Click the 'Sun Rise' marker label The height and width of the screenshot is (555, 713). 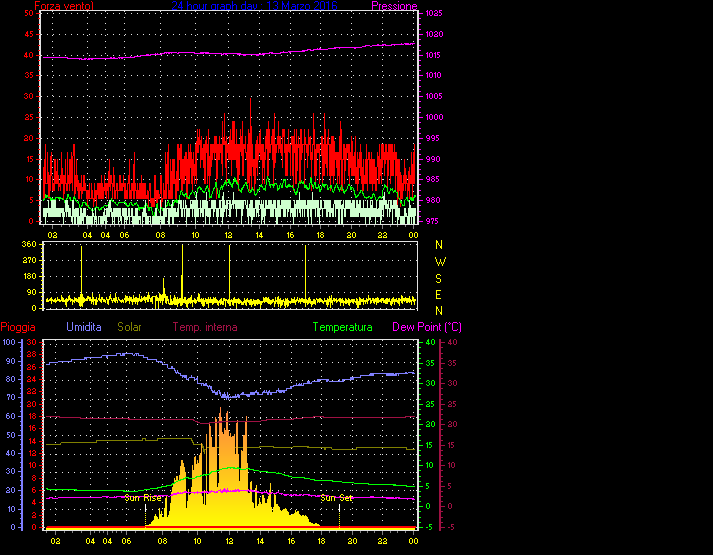tap(143, 498)
